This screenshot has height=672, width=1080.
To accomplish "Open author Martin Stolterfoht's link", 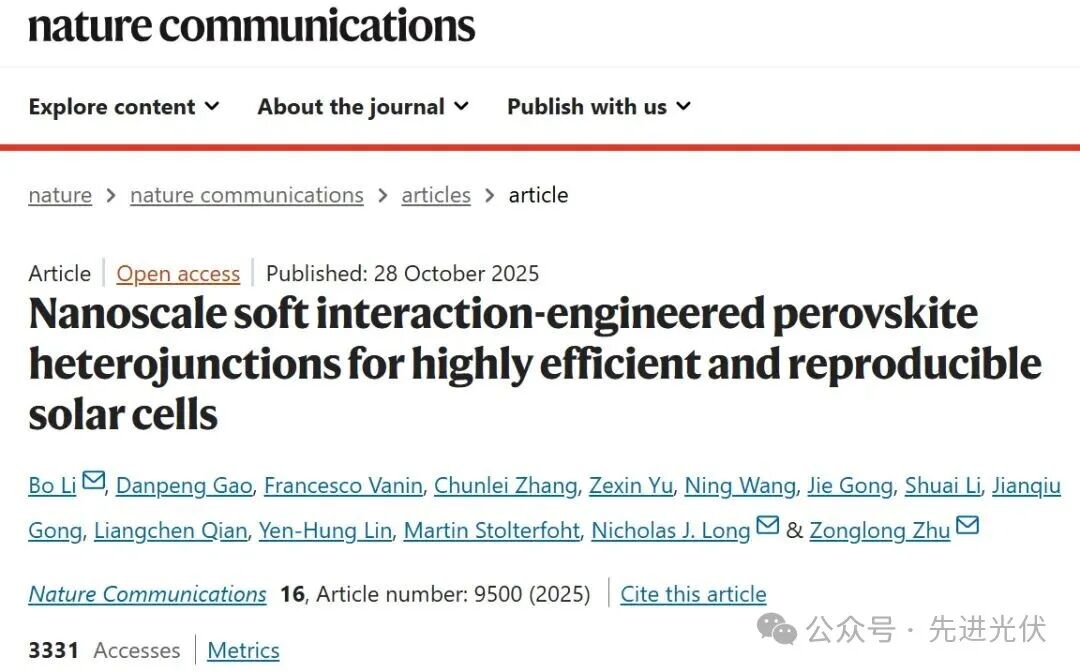I will [x=492, y=530].
